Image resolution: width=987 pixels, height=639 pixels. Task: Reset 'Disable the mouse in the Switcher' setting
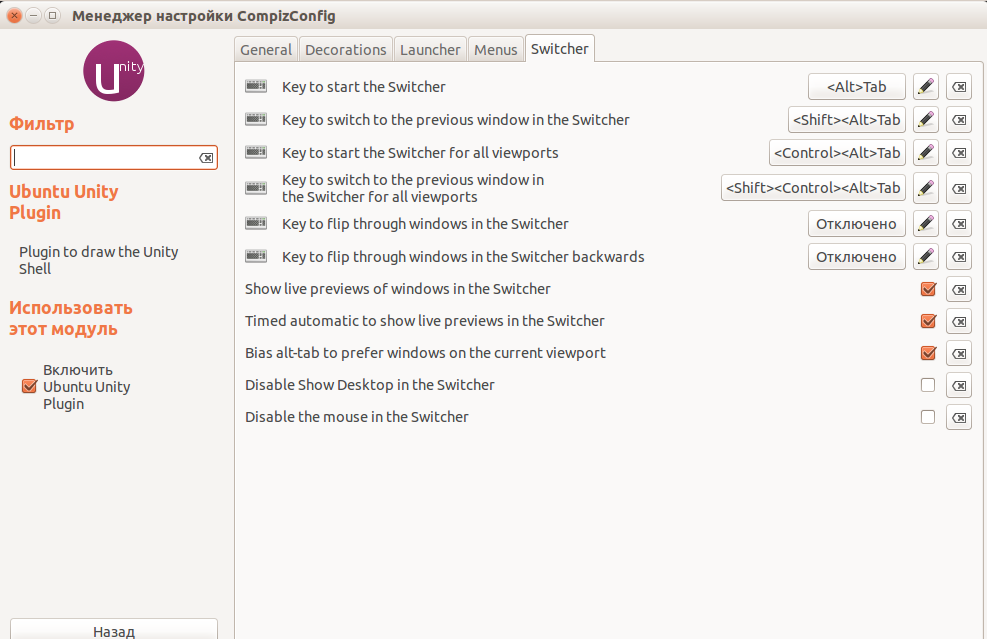click(959, 417)
